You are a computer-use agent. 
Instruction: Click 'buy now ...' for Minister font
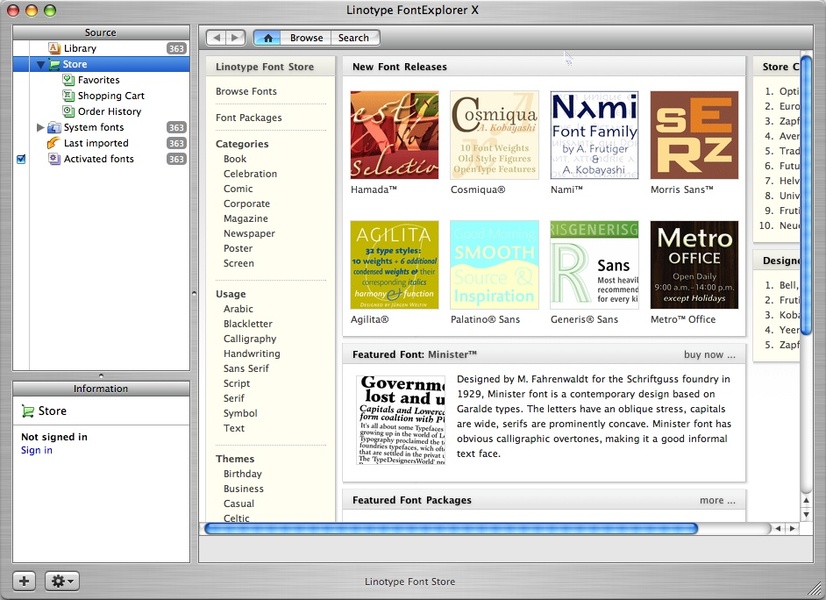click(709, 355)
